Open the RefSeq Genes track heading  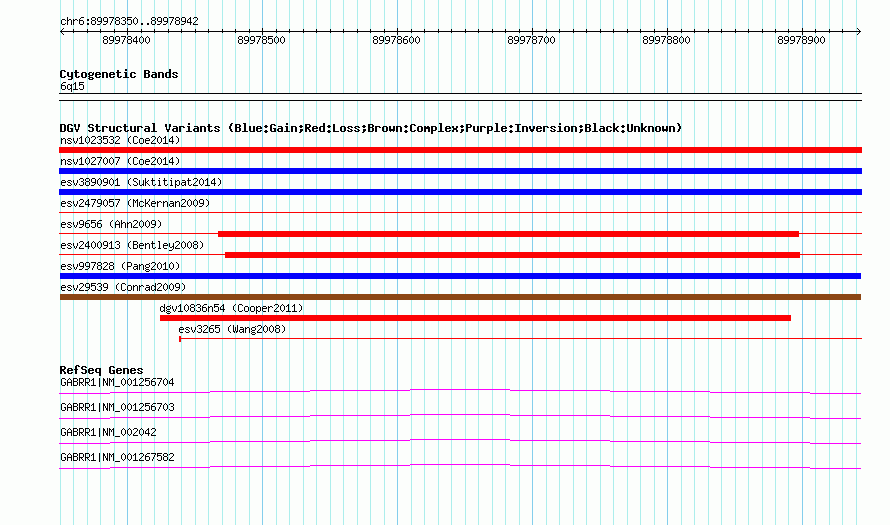pos(101,370)
